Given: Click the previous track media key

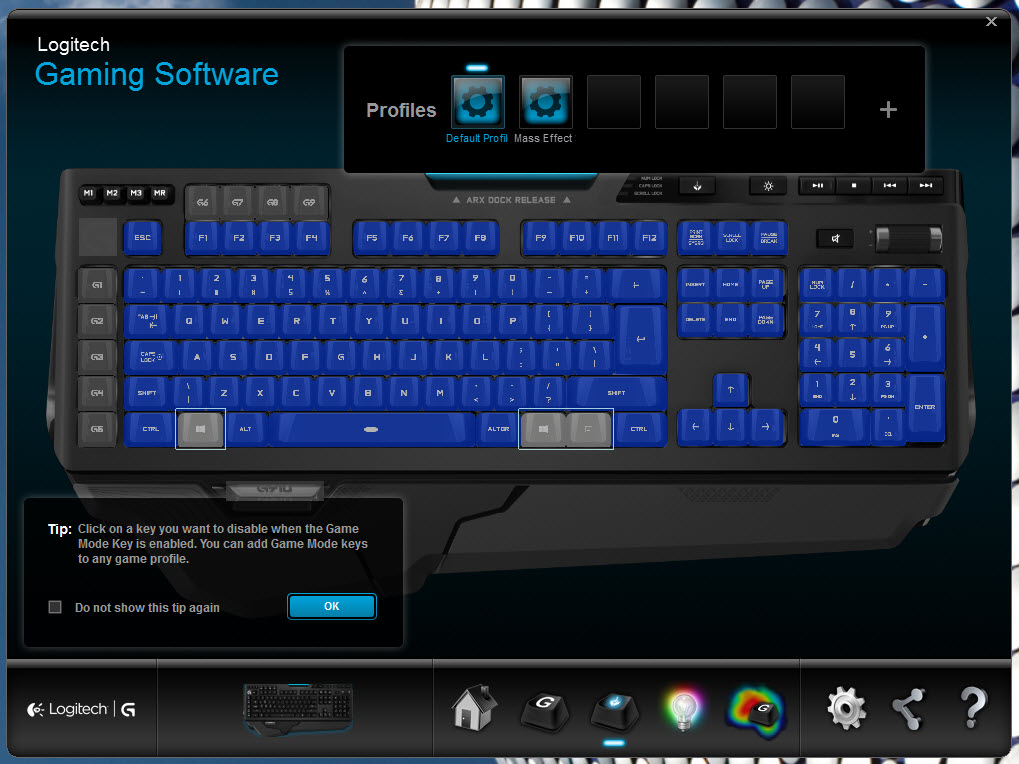Looking at the screenshot, I should click(x=890, y=186).
